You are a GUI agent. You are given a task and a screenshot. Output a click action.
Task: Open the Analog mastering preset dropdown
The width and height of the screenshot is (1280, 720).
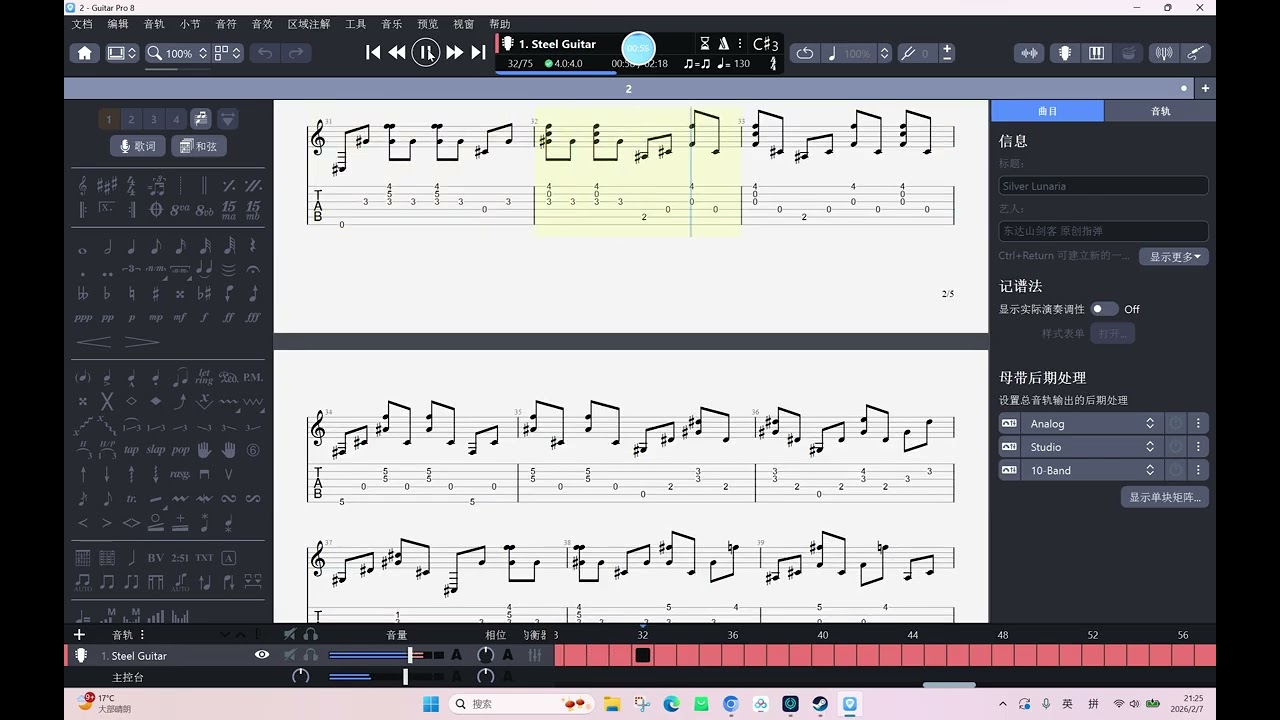coord(1092,424)
